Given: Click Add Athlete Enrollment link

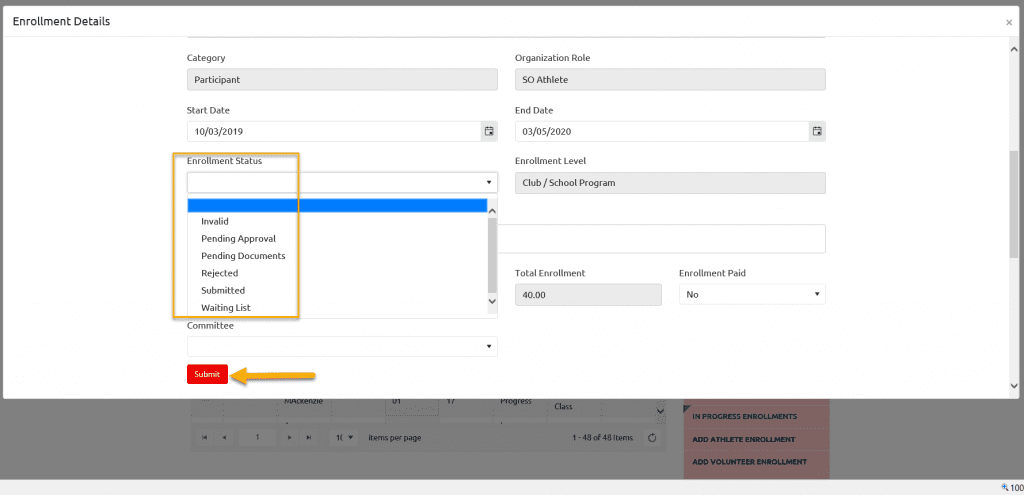Looking at the screenshot, I should 744,439.
